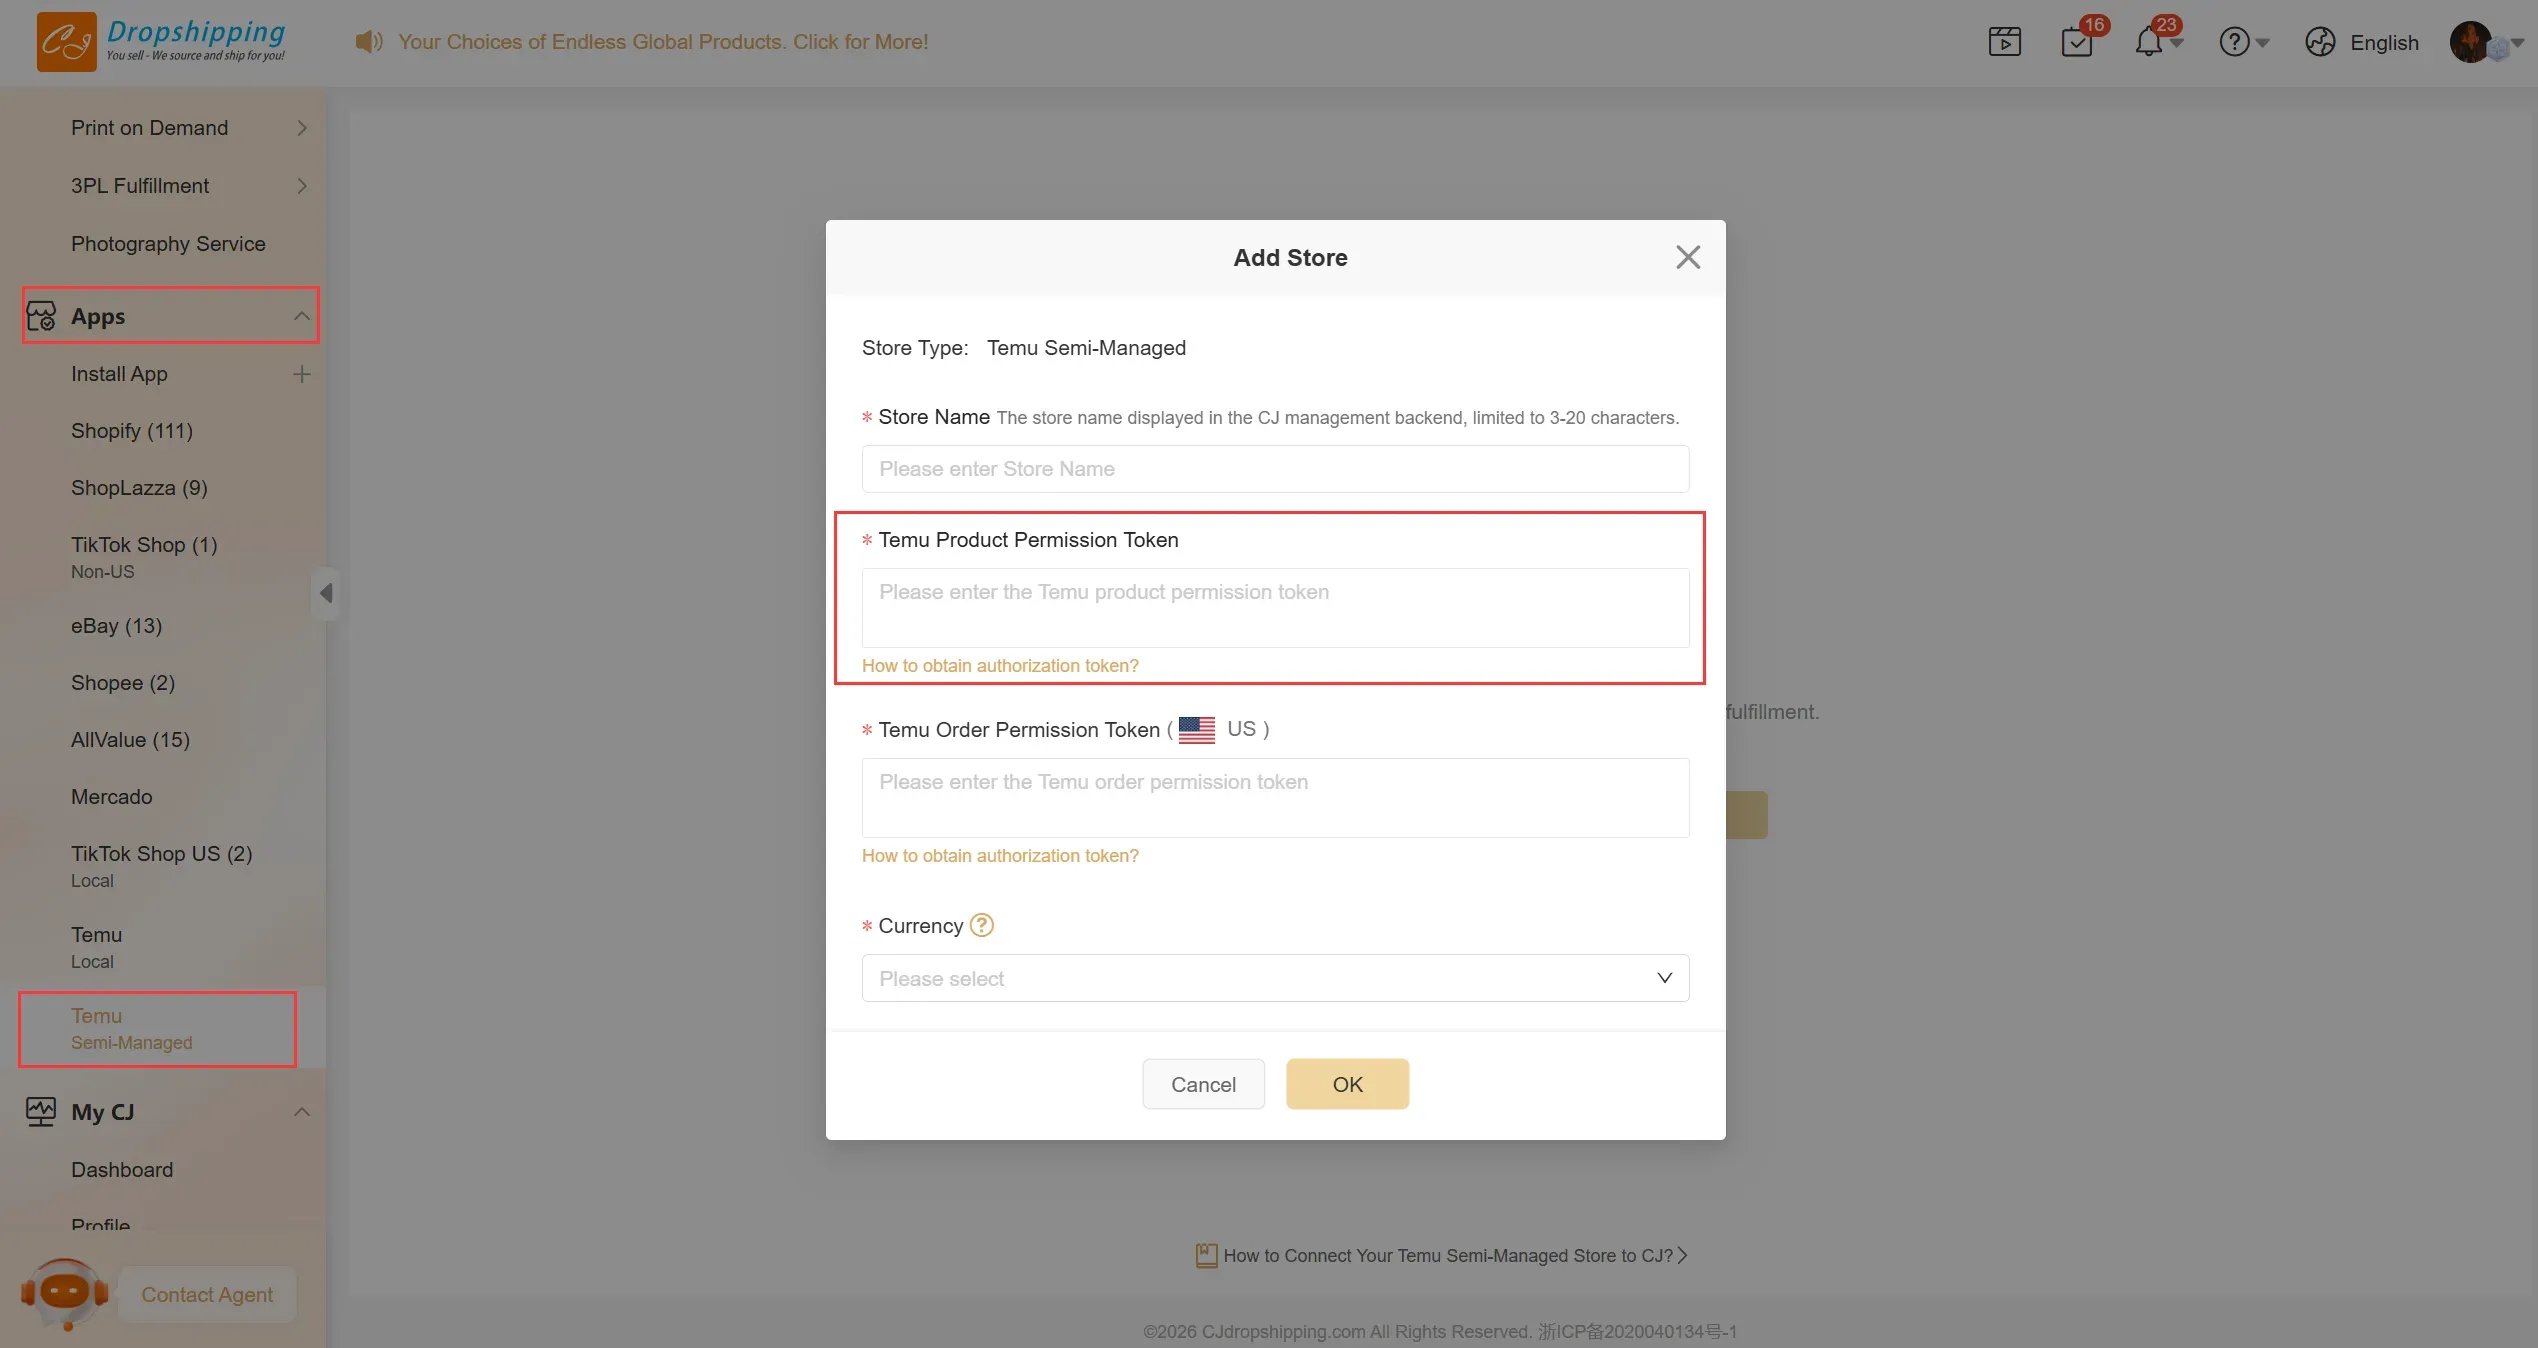Open the task checklist icon with badge 16
The width and height of the screenshot is (2538, 1348).
[x=2077, y=42]
